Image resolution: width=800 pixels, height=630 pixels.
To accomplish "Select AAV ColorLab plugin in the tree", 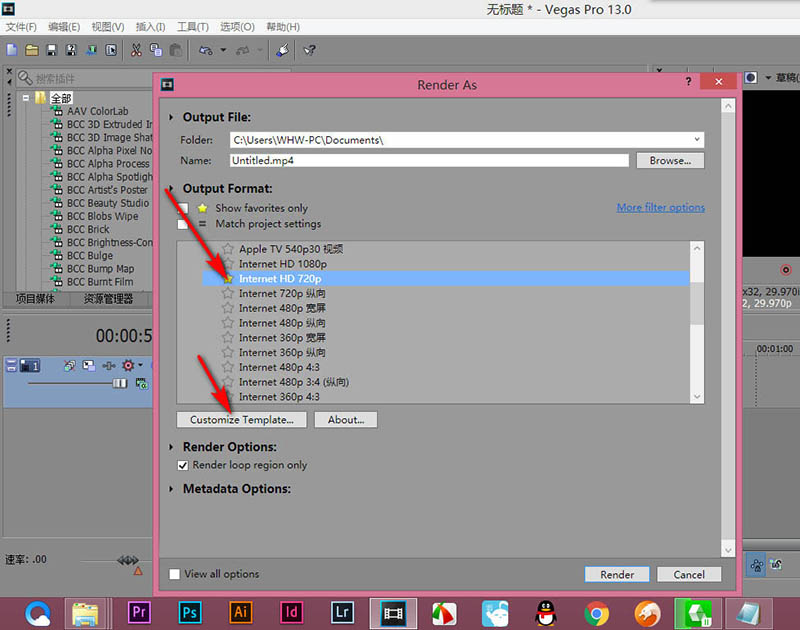I will tap(98, 111).
